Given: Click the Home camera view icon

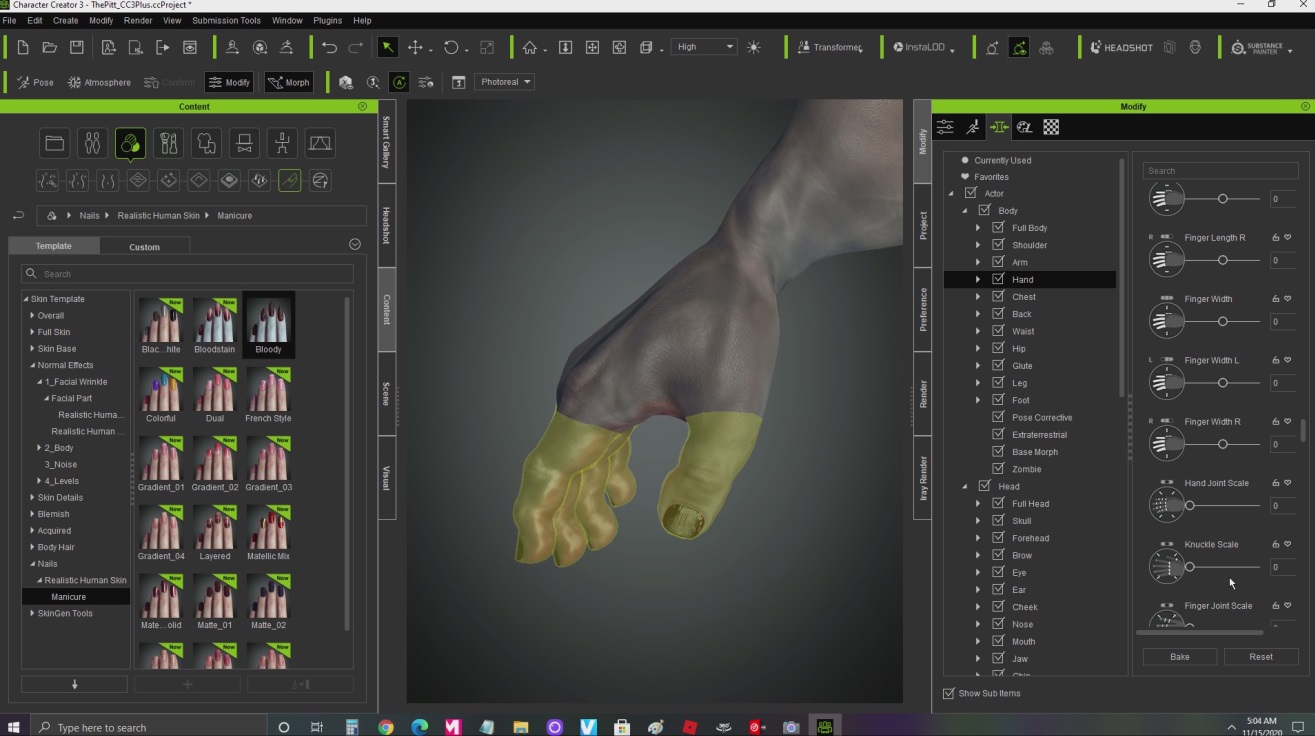Looking at the screenshot, I should [530, 47].
